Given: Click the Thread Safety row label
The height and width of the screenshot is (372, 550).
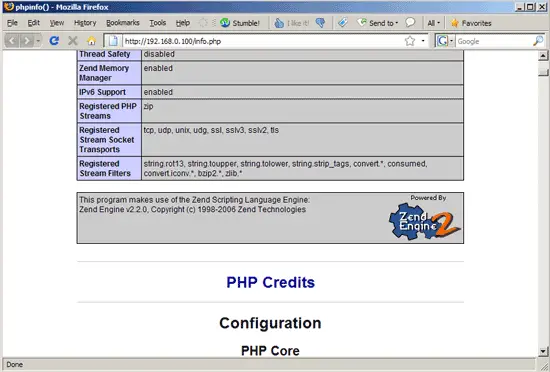Looking at the screenshot, I should coord(105,54).
